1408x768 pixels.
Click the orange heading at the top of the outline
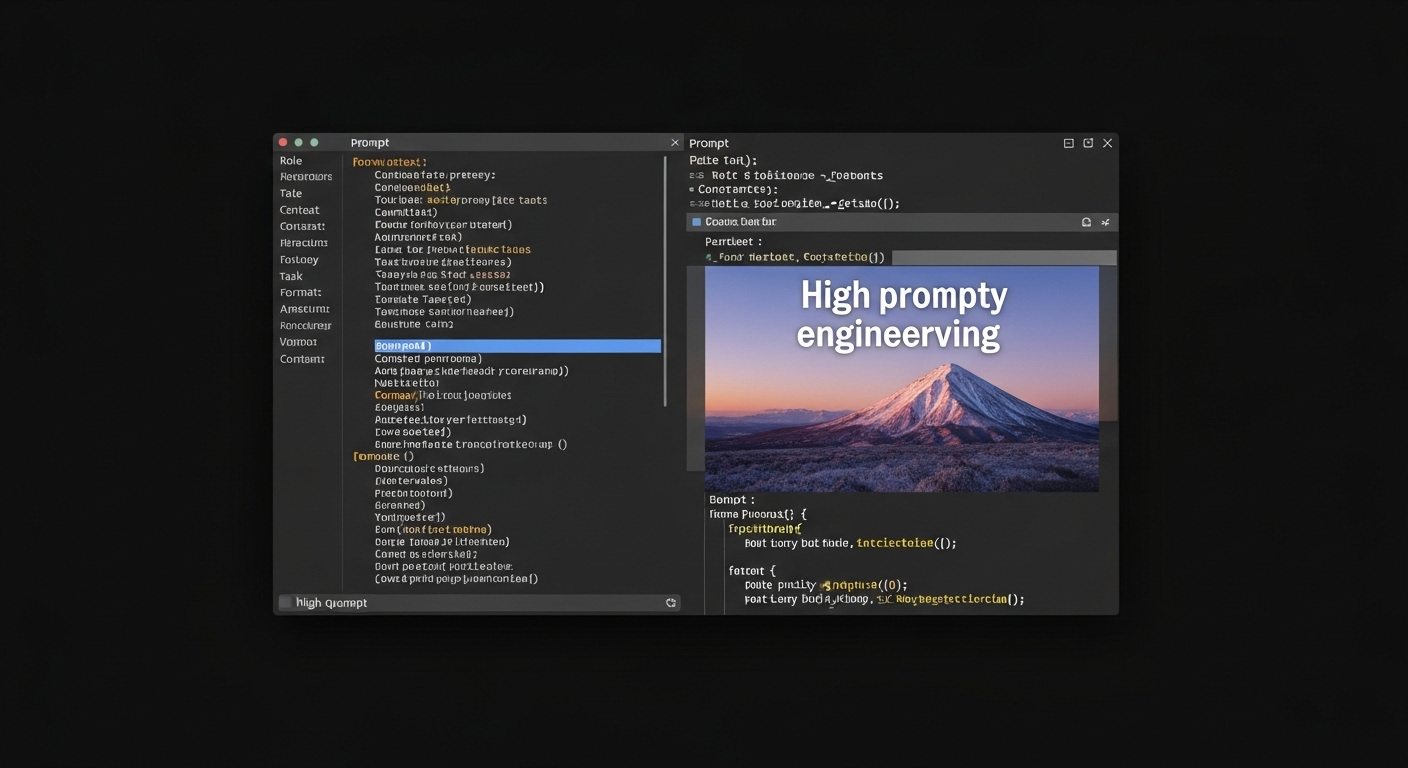click(390, 162)
